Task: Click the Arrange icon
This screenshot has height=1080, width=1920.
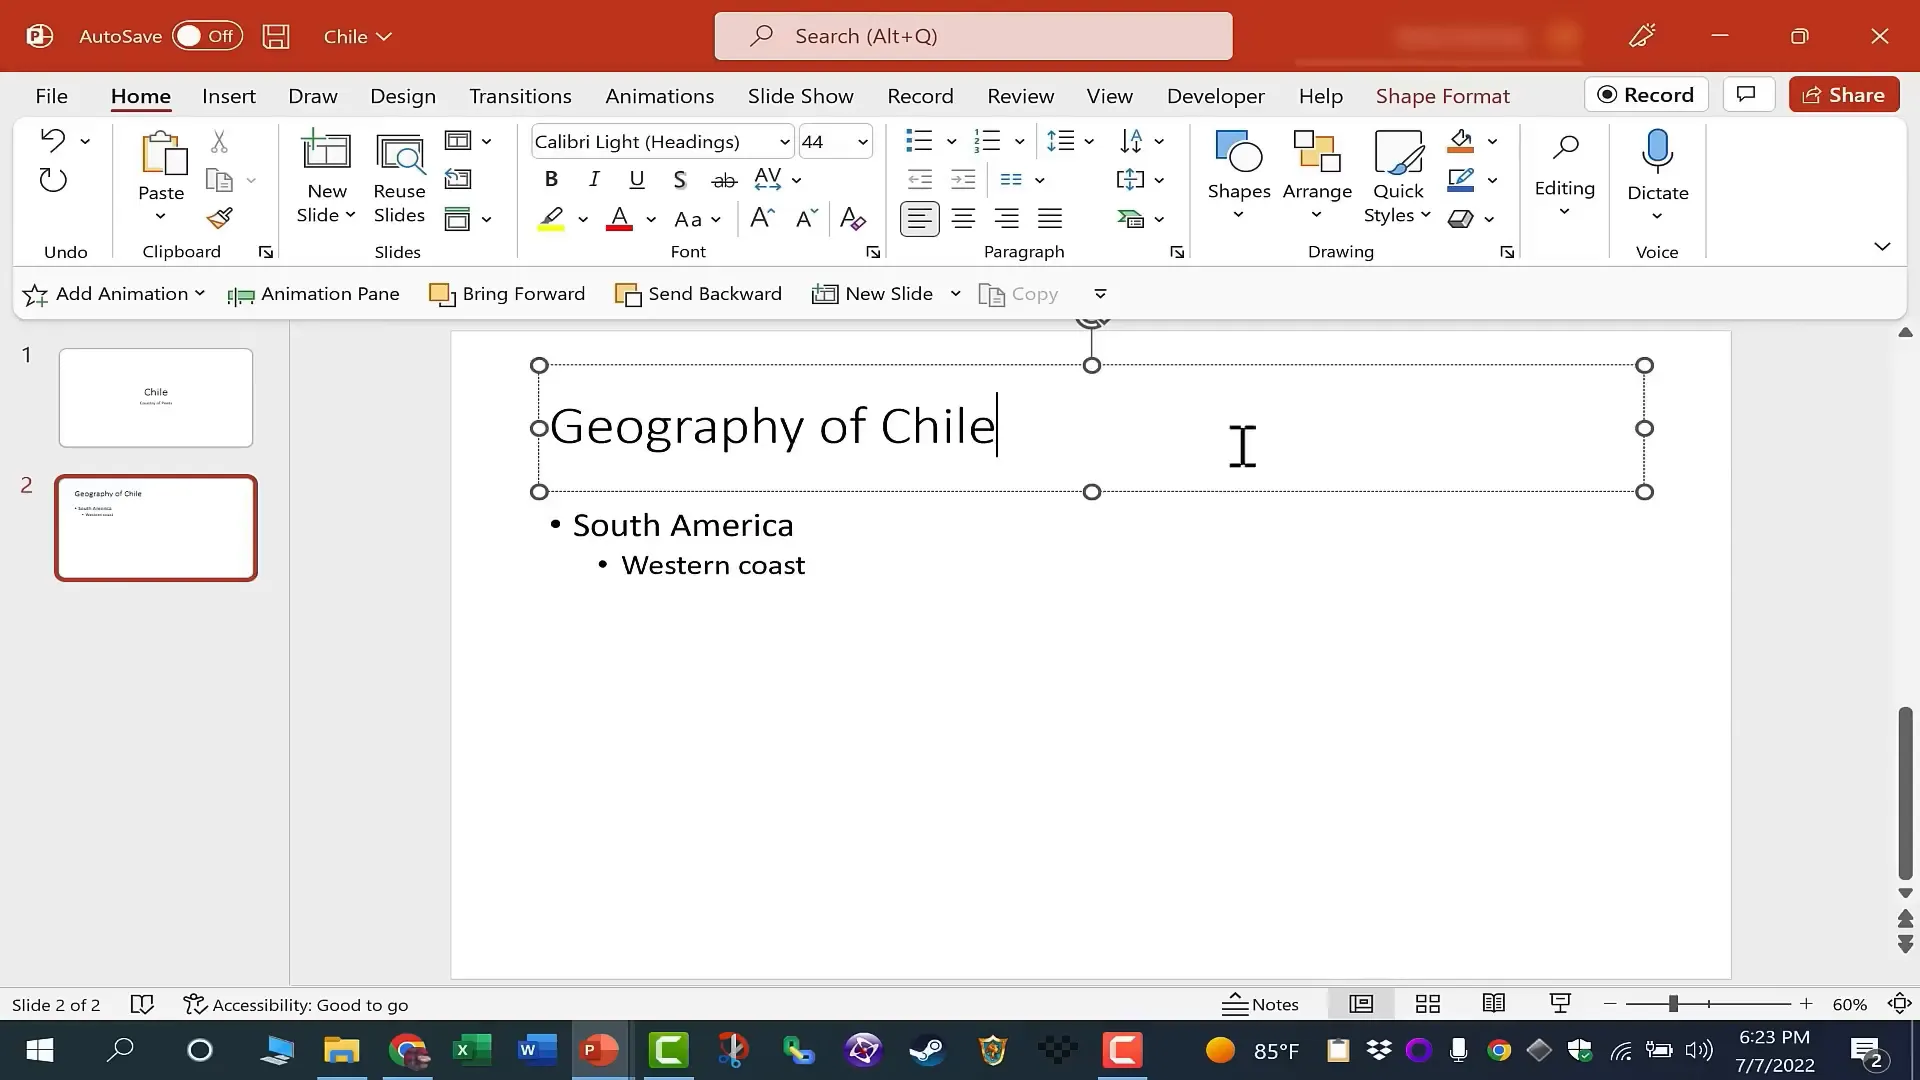Action: click(x=1317, y=152)
